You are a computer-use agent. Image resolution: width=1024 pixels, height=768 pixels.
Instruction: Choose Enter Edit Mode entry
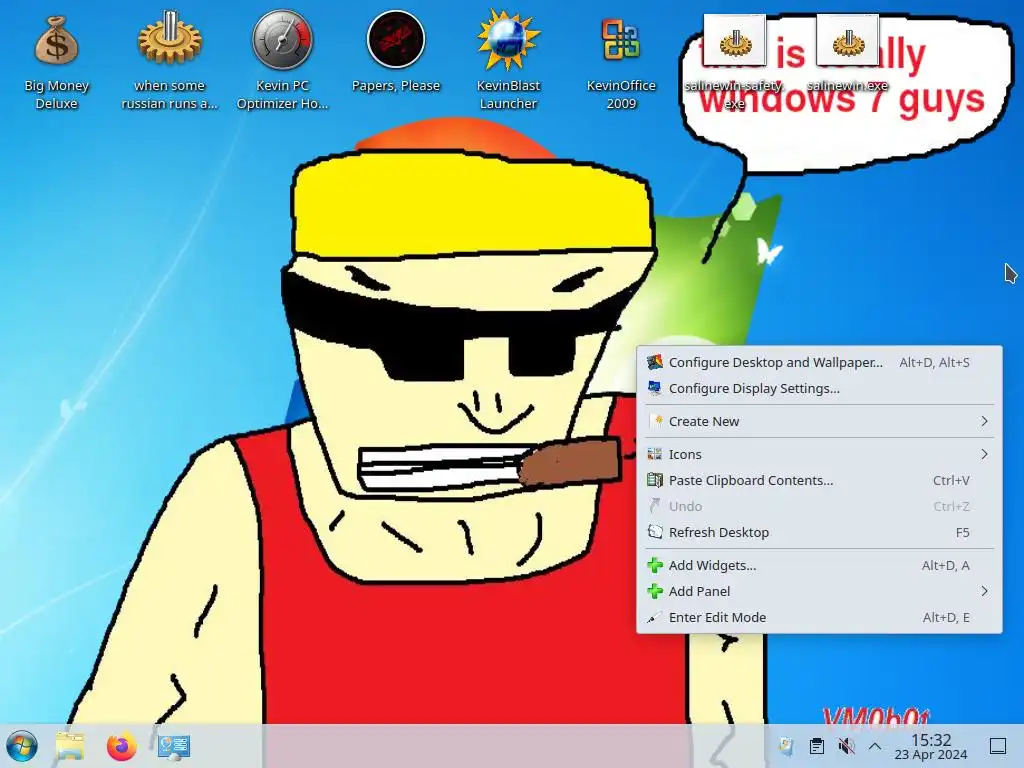(819, 617)
